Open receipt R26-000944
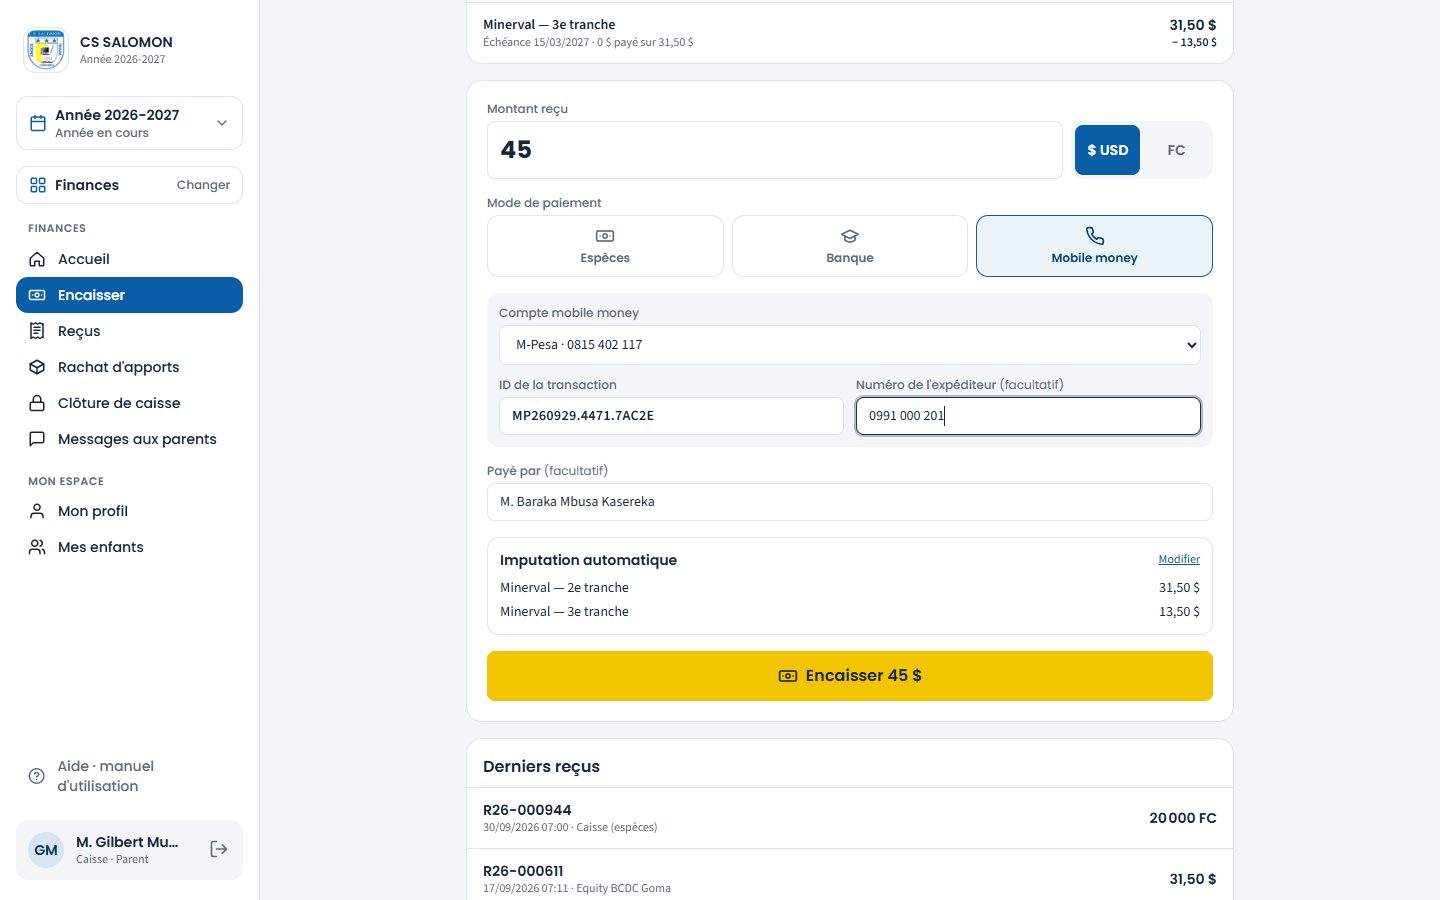Image resolution: width=1440 pixels, height=900 pixels. click(850, 818)
